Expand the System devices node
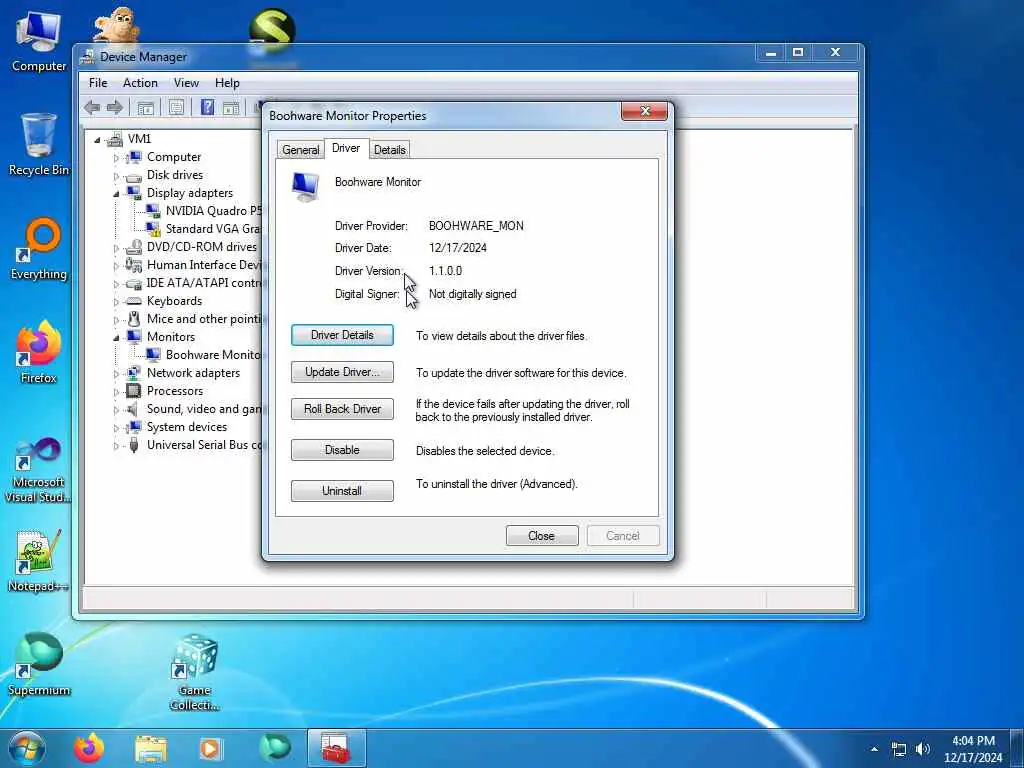Viewport: 1024px width, 768px height. [x=116, y=428]
